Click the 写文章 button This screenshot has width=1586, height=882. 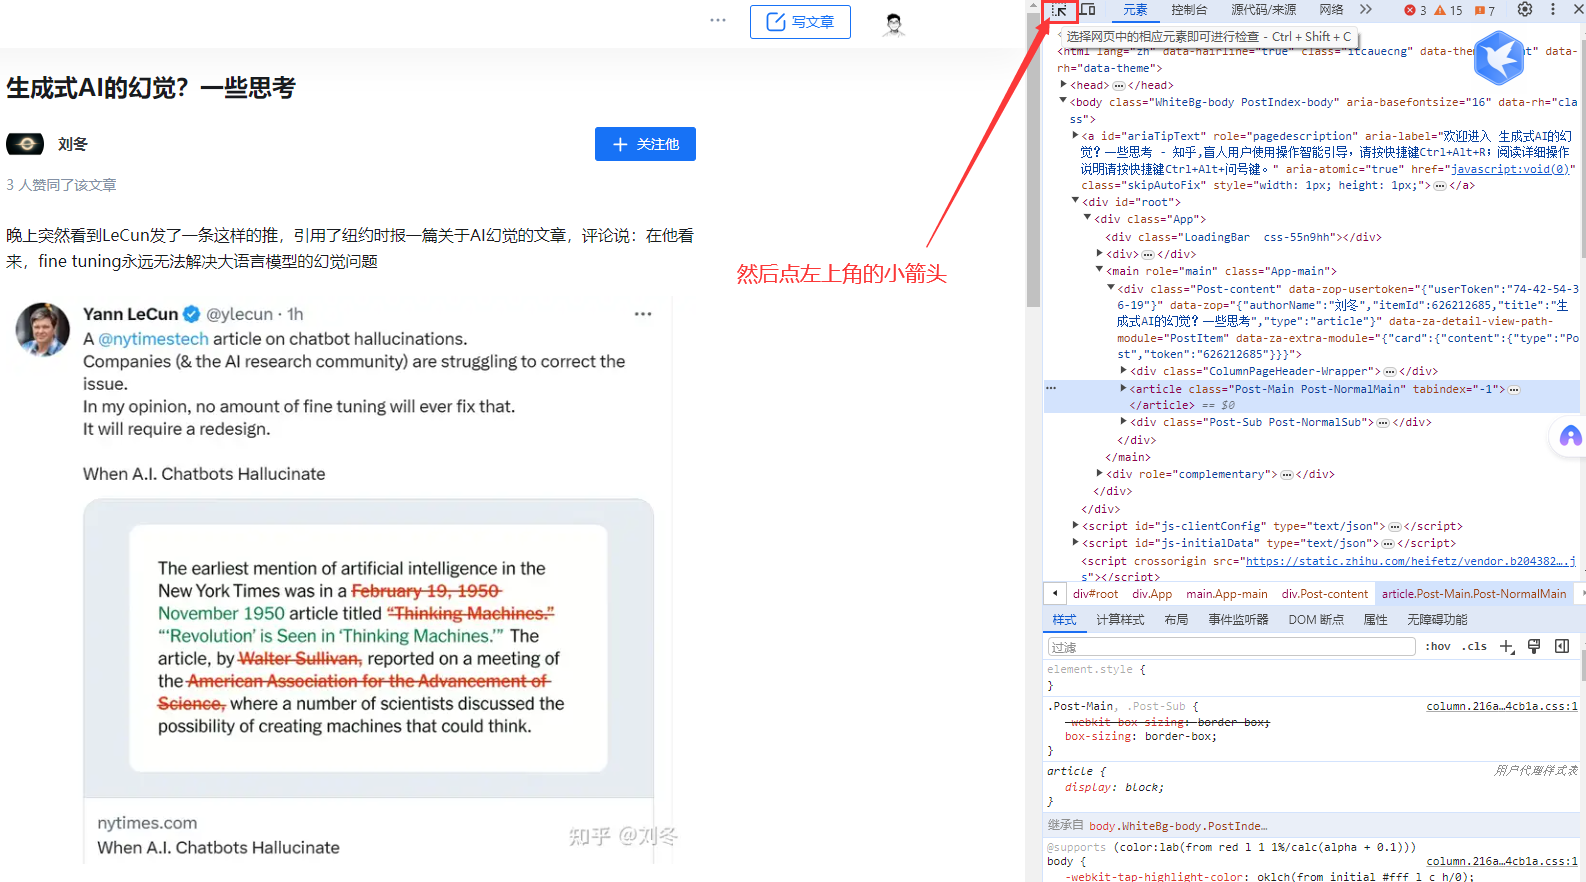point(800,22)
